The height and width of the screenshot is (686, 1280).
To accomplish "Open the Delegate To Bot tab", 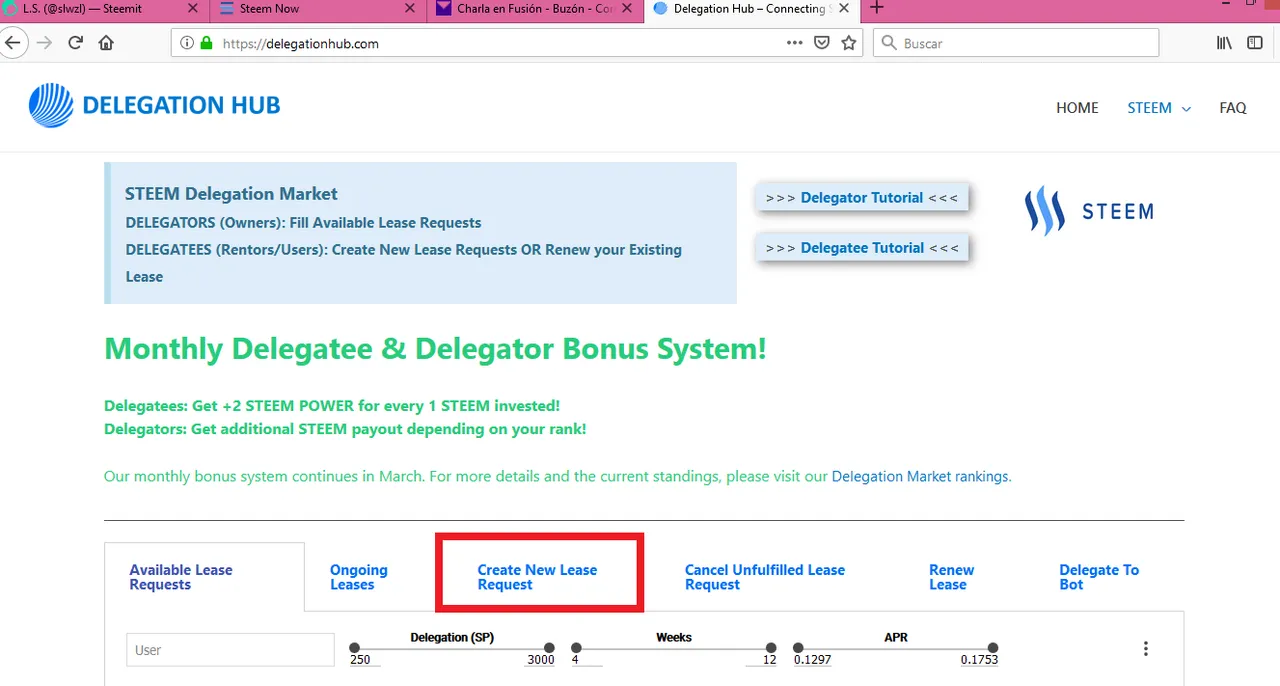I will click(1099, 577).
